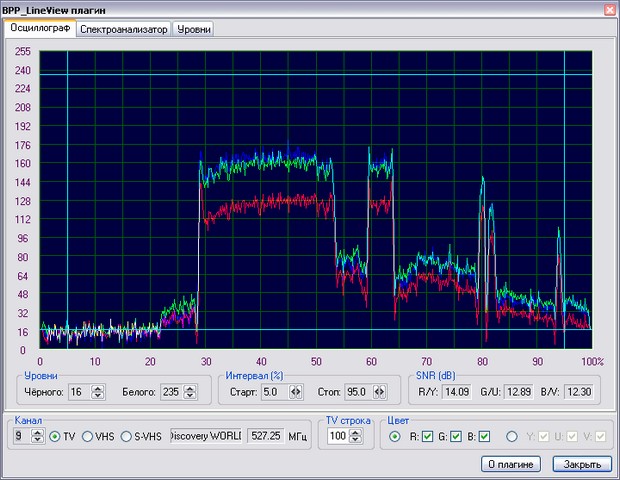Click the oscilloscope waveform graph

[316, 200]
